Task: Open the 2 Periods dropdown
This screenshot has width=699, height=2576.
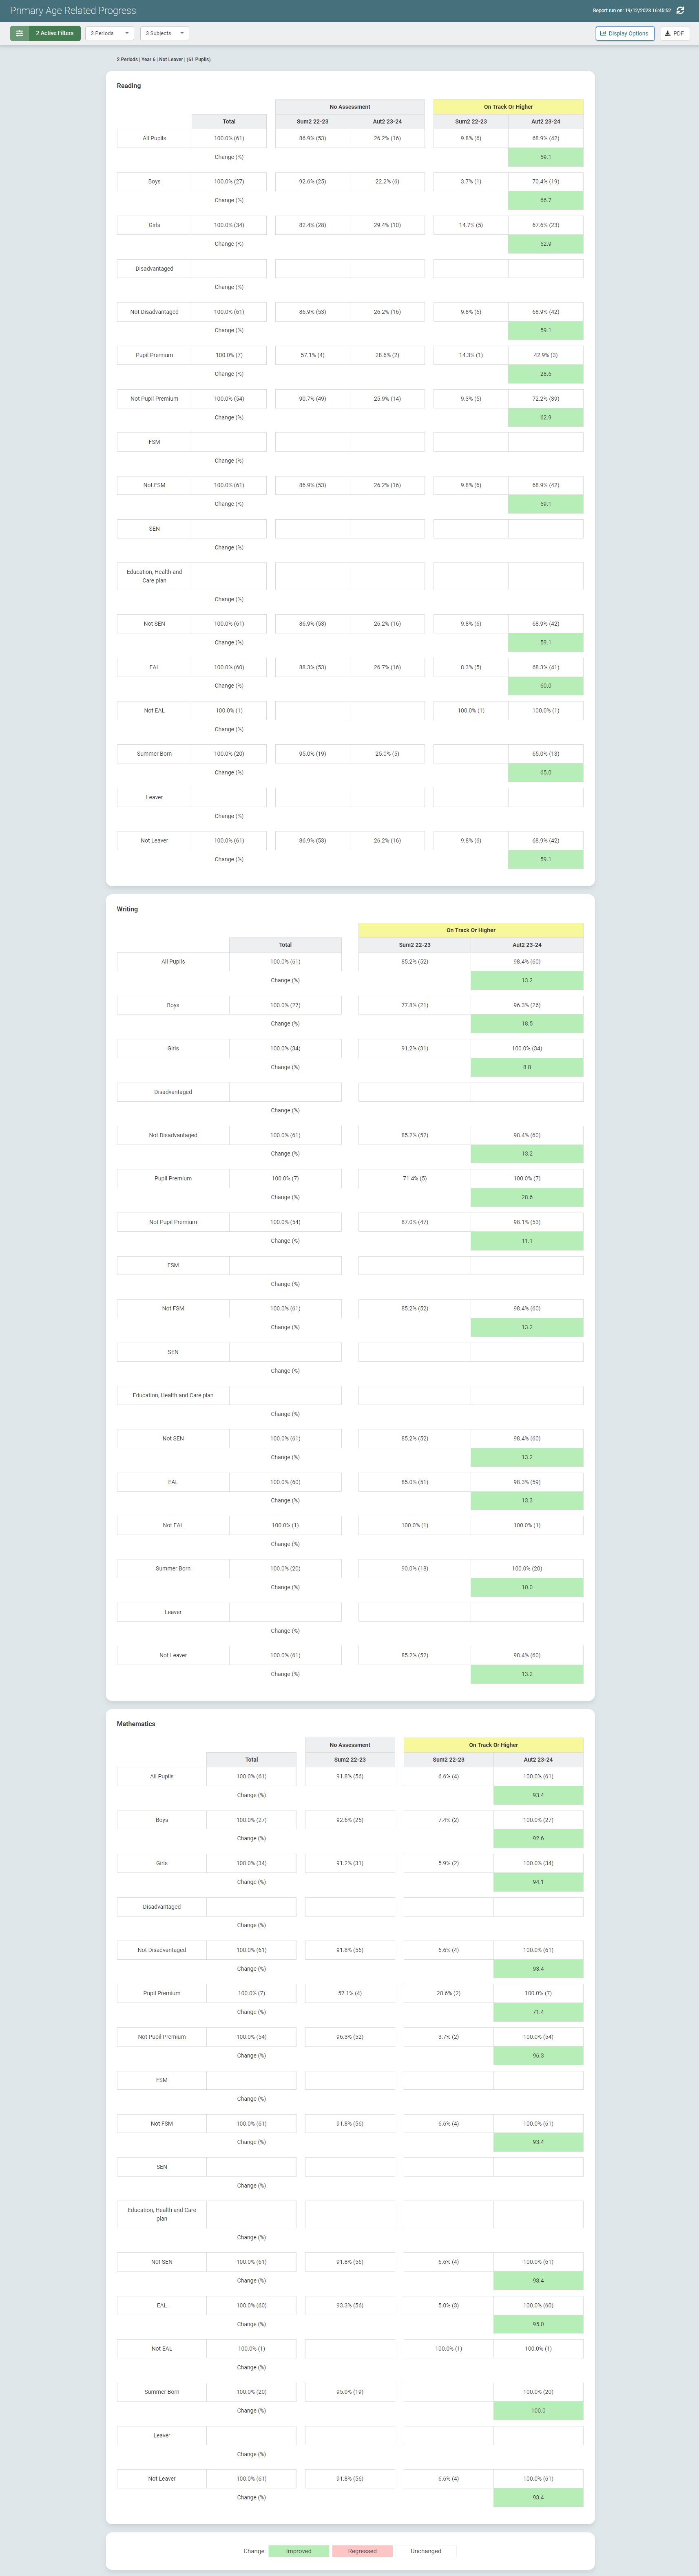Action: [x=110, y=33]
